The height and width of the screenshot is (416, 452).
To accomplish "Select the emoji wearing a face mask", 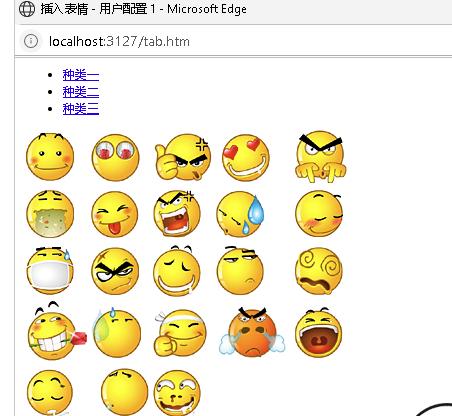I will point(50,271).
